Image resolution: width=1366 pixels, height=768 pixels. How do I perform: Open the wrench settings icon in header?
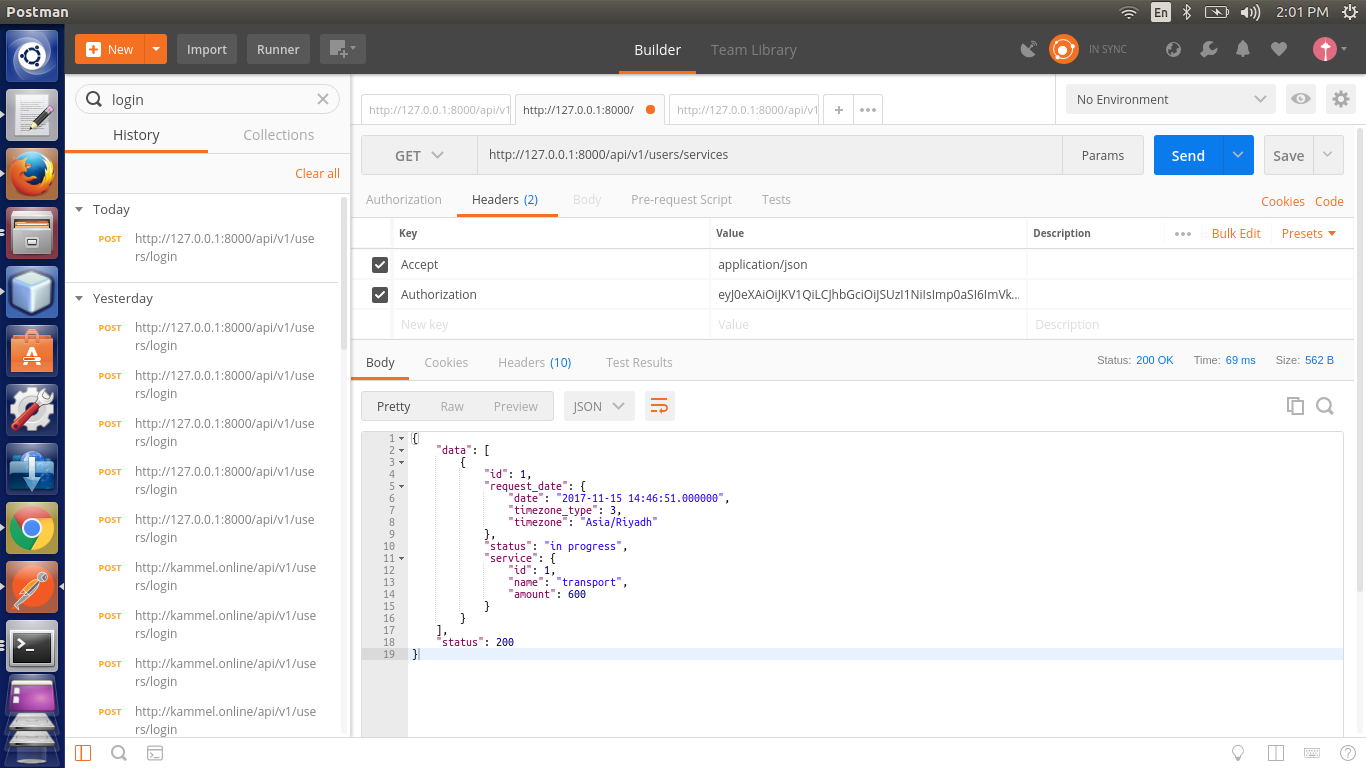(x=1208, y=49)
